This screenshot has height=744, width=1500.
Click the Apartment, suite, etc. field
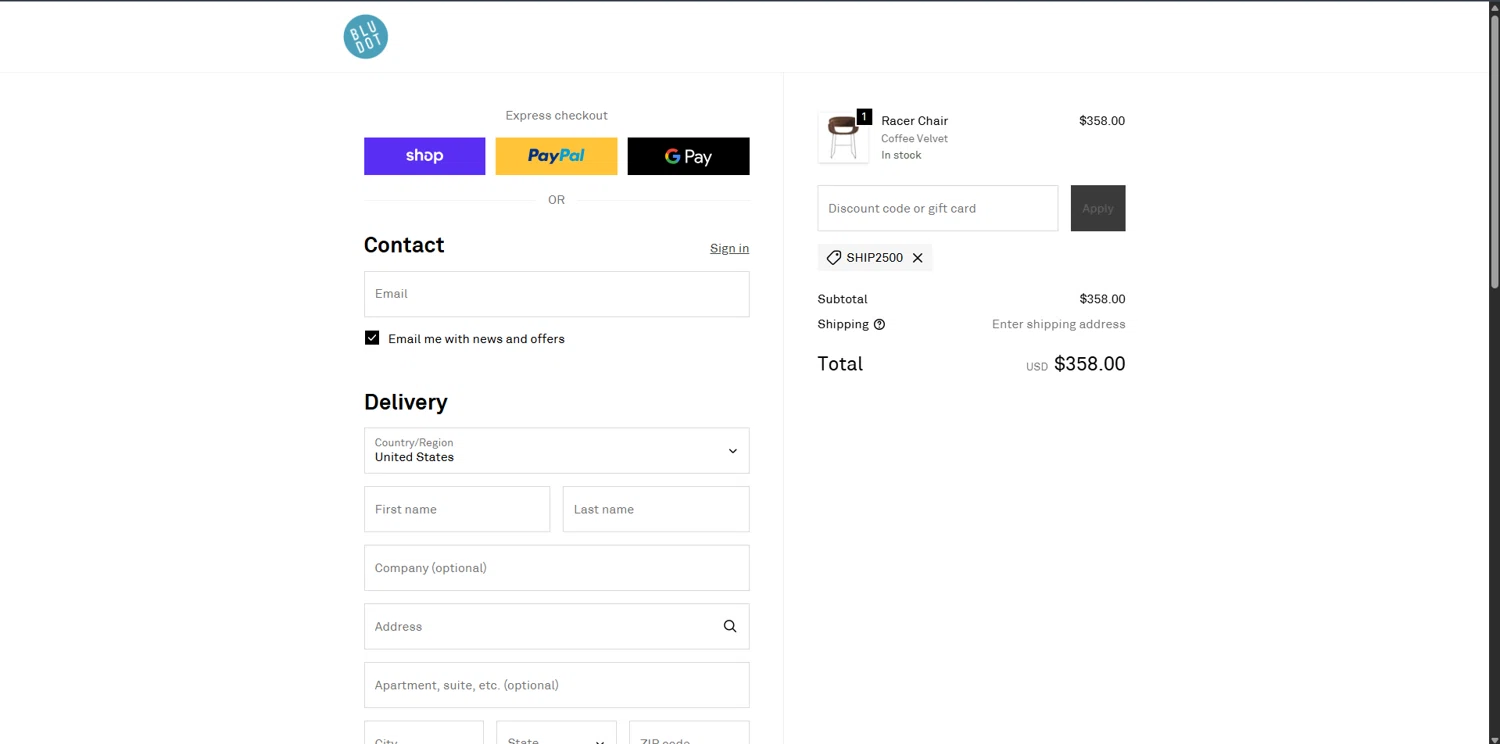(556, 685)
